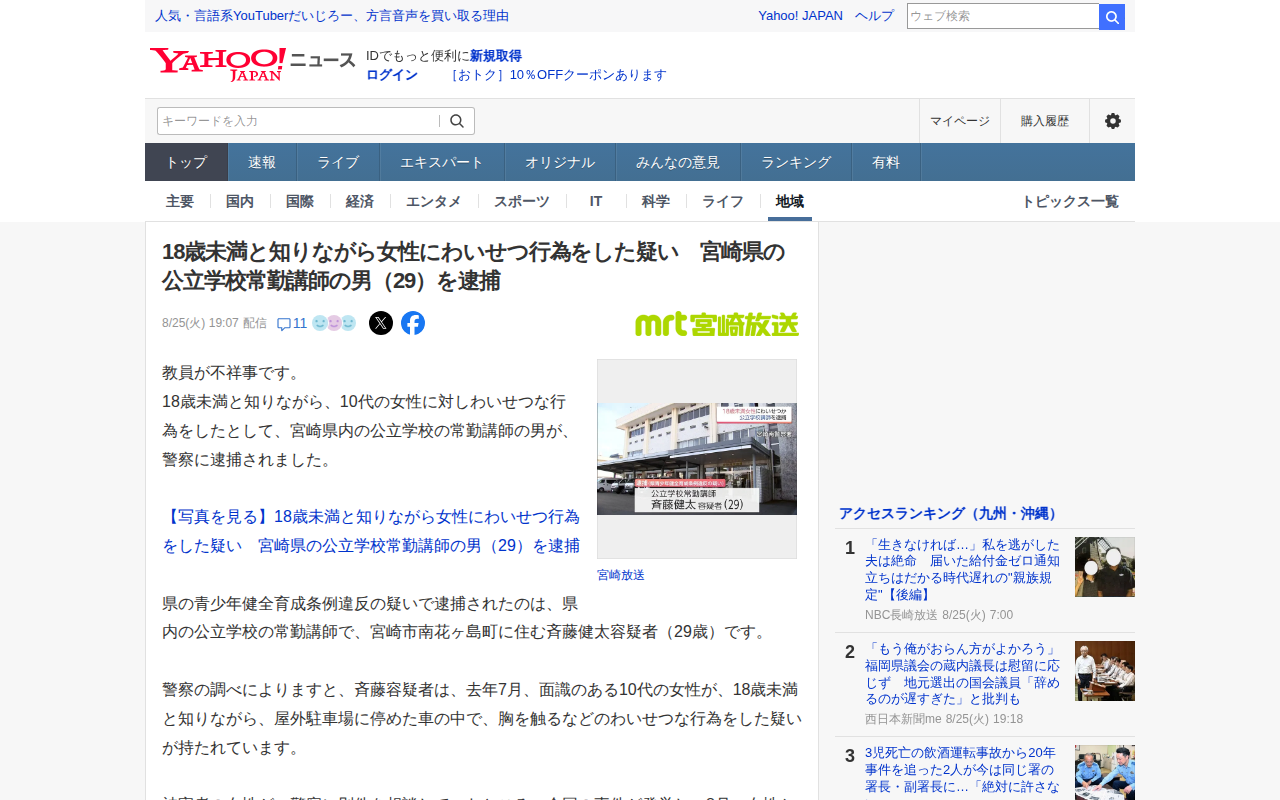Open the article photo thumbnail of 斉藤健太

(697, 459)
